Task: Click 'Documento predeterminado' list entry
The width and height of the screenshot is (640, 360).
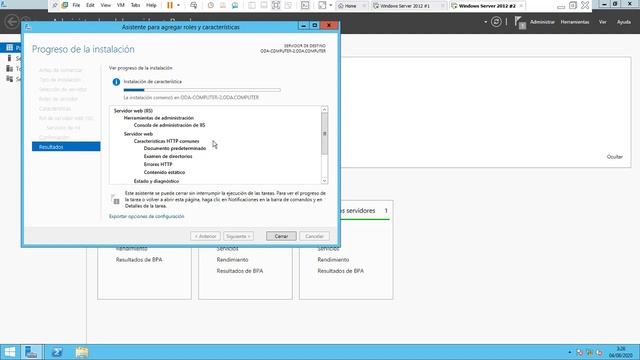Action: [175, 149]
